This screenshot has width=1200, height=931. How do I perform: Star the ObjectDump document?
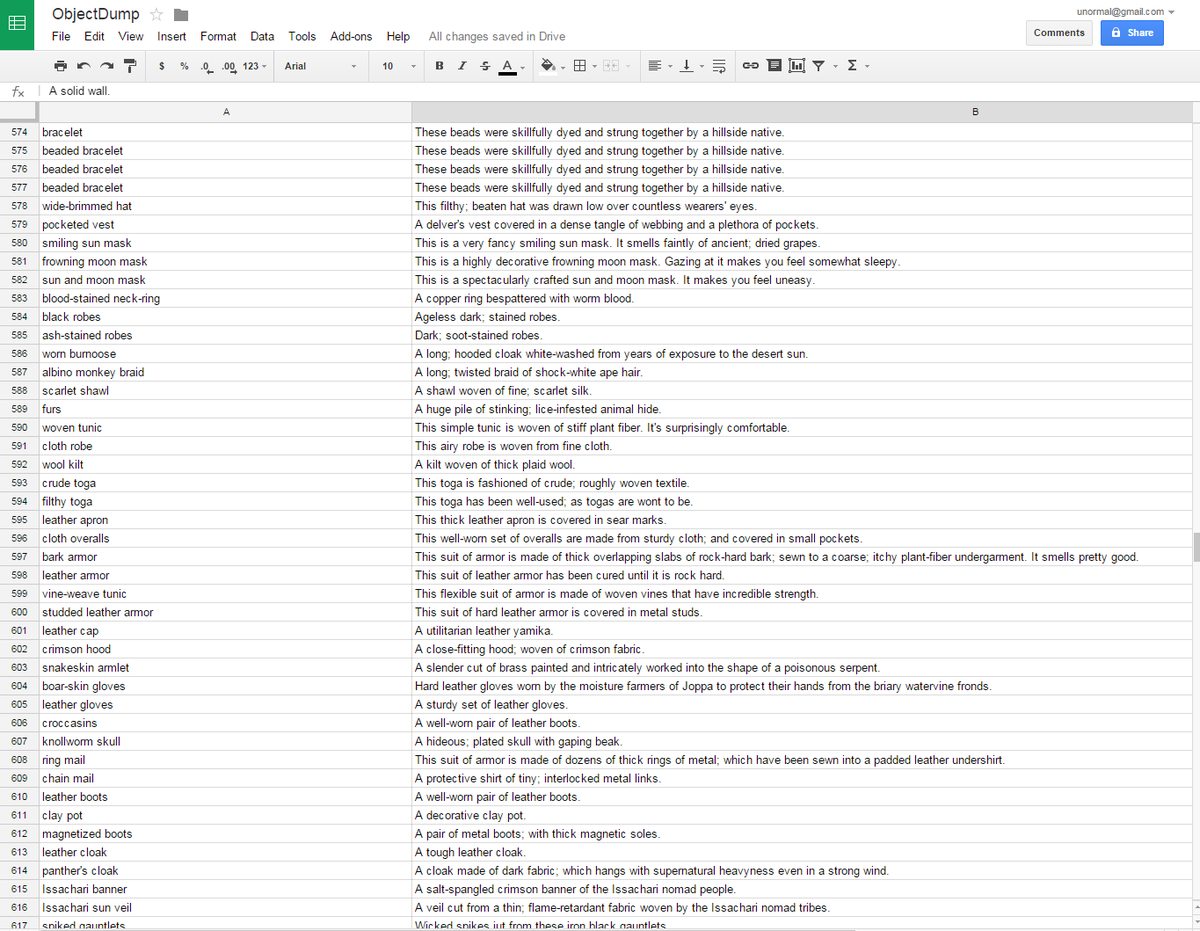pyautogui.click(x=156, y=14)
